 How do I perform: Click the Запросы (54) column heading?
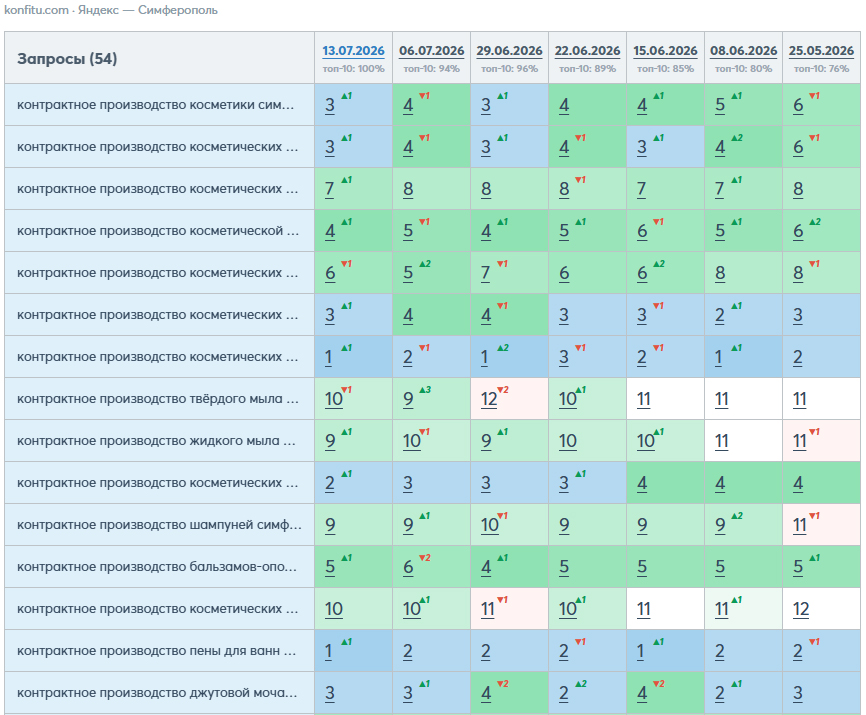click(67, 59)
